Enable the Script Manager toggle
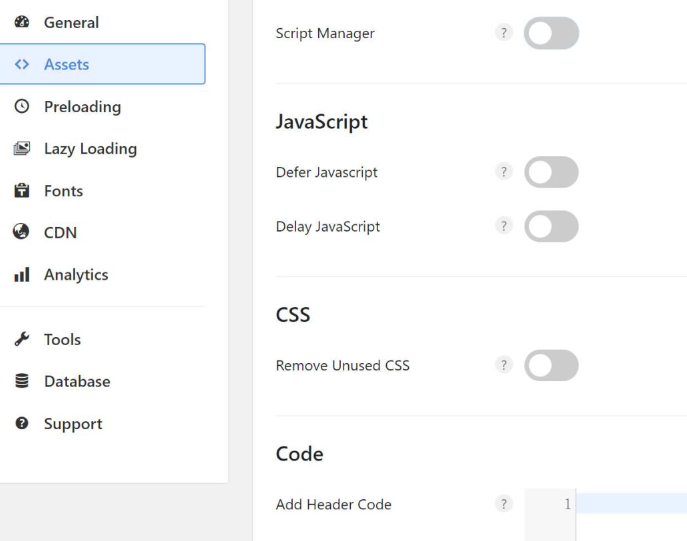Viewport: 687px width, 541px height. coord(551,33)
